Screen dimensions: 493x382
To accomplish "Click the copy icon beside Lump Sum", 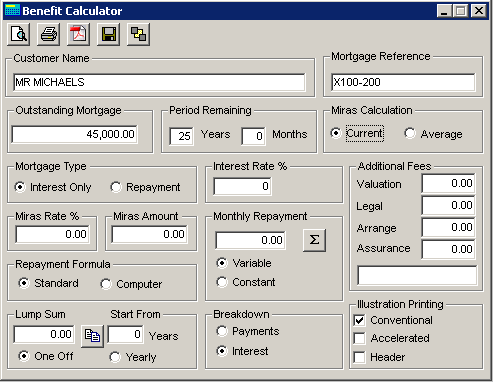I will coord(93,336).
